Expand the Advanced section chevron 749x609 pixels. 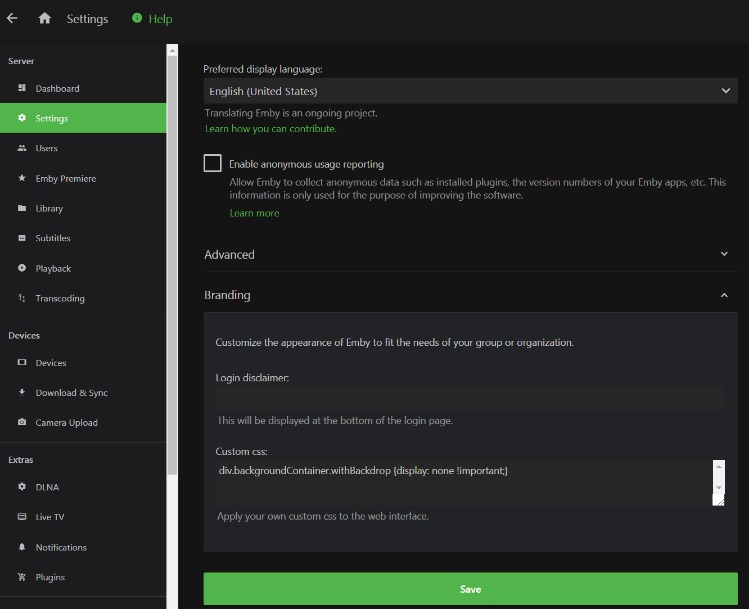(x=724, y=254)
